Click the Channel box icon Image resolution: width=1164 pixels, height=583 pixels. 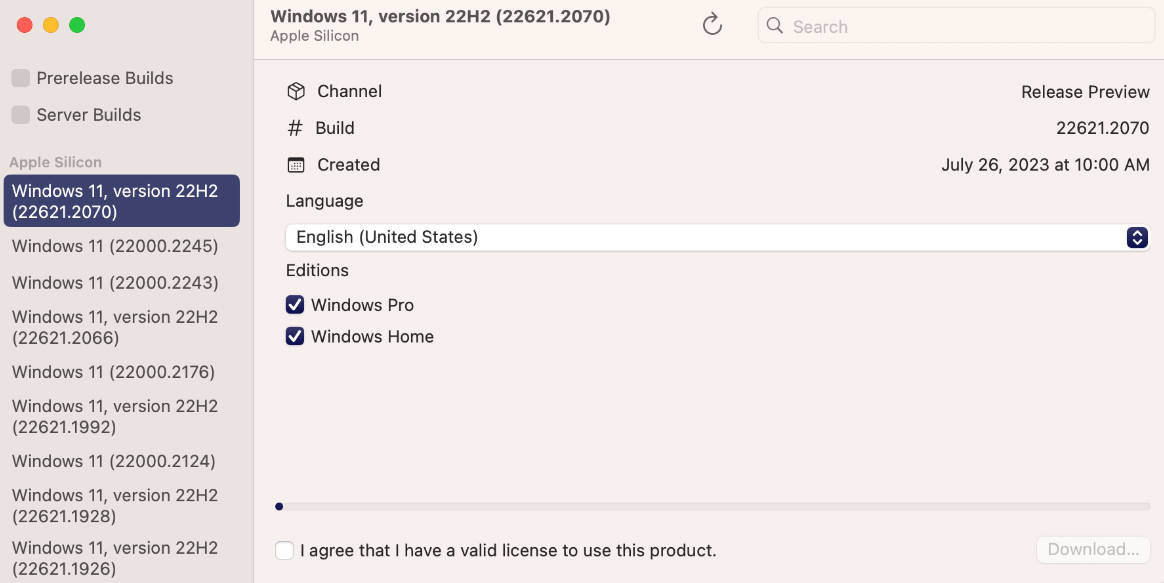[296, 91]
